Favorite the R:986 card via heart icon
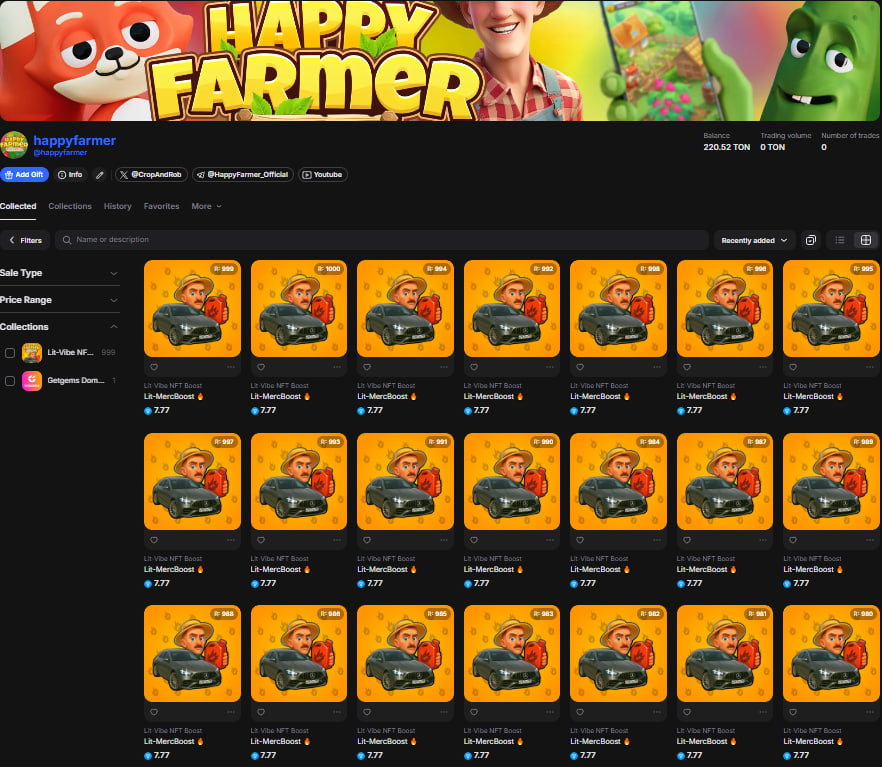This screenshot has height=767, width=882. [x=261, y=712]
